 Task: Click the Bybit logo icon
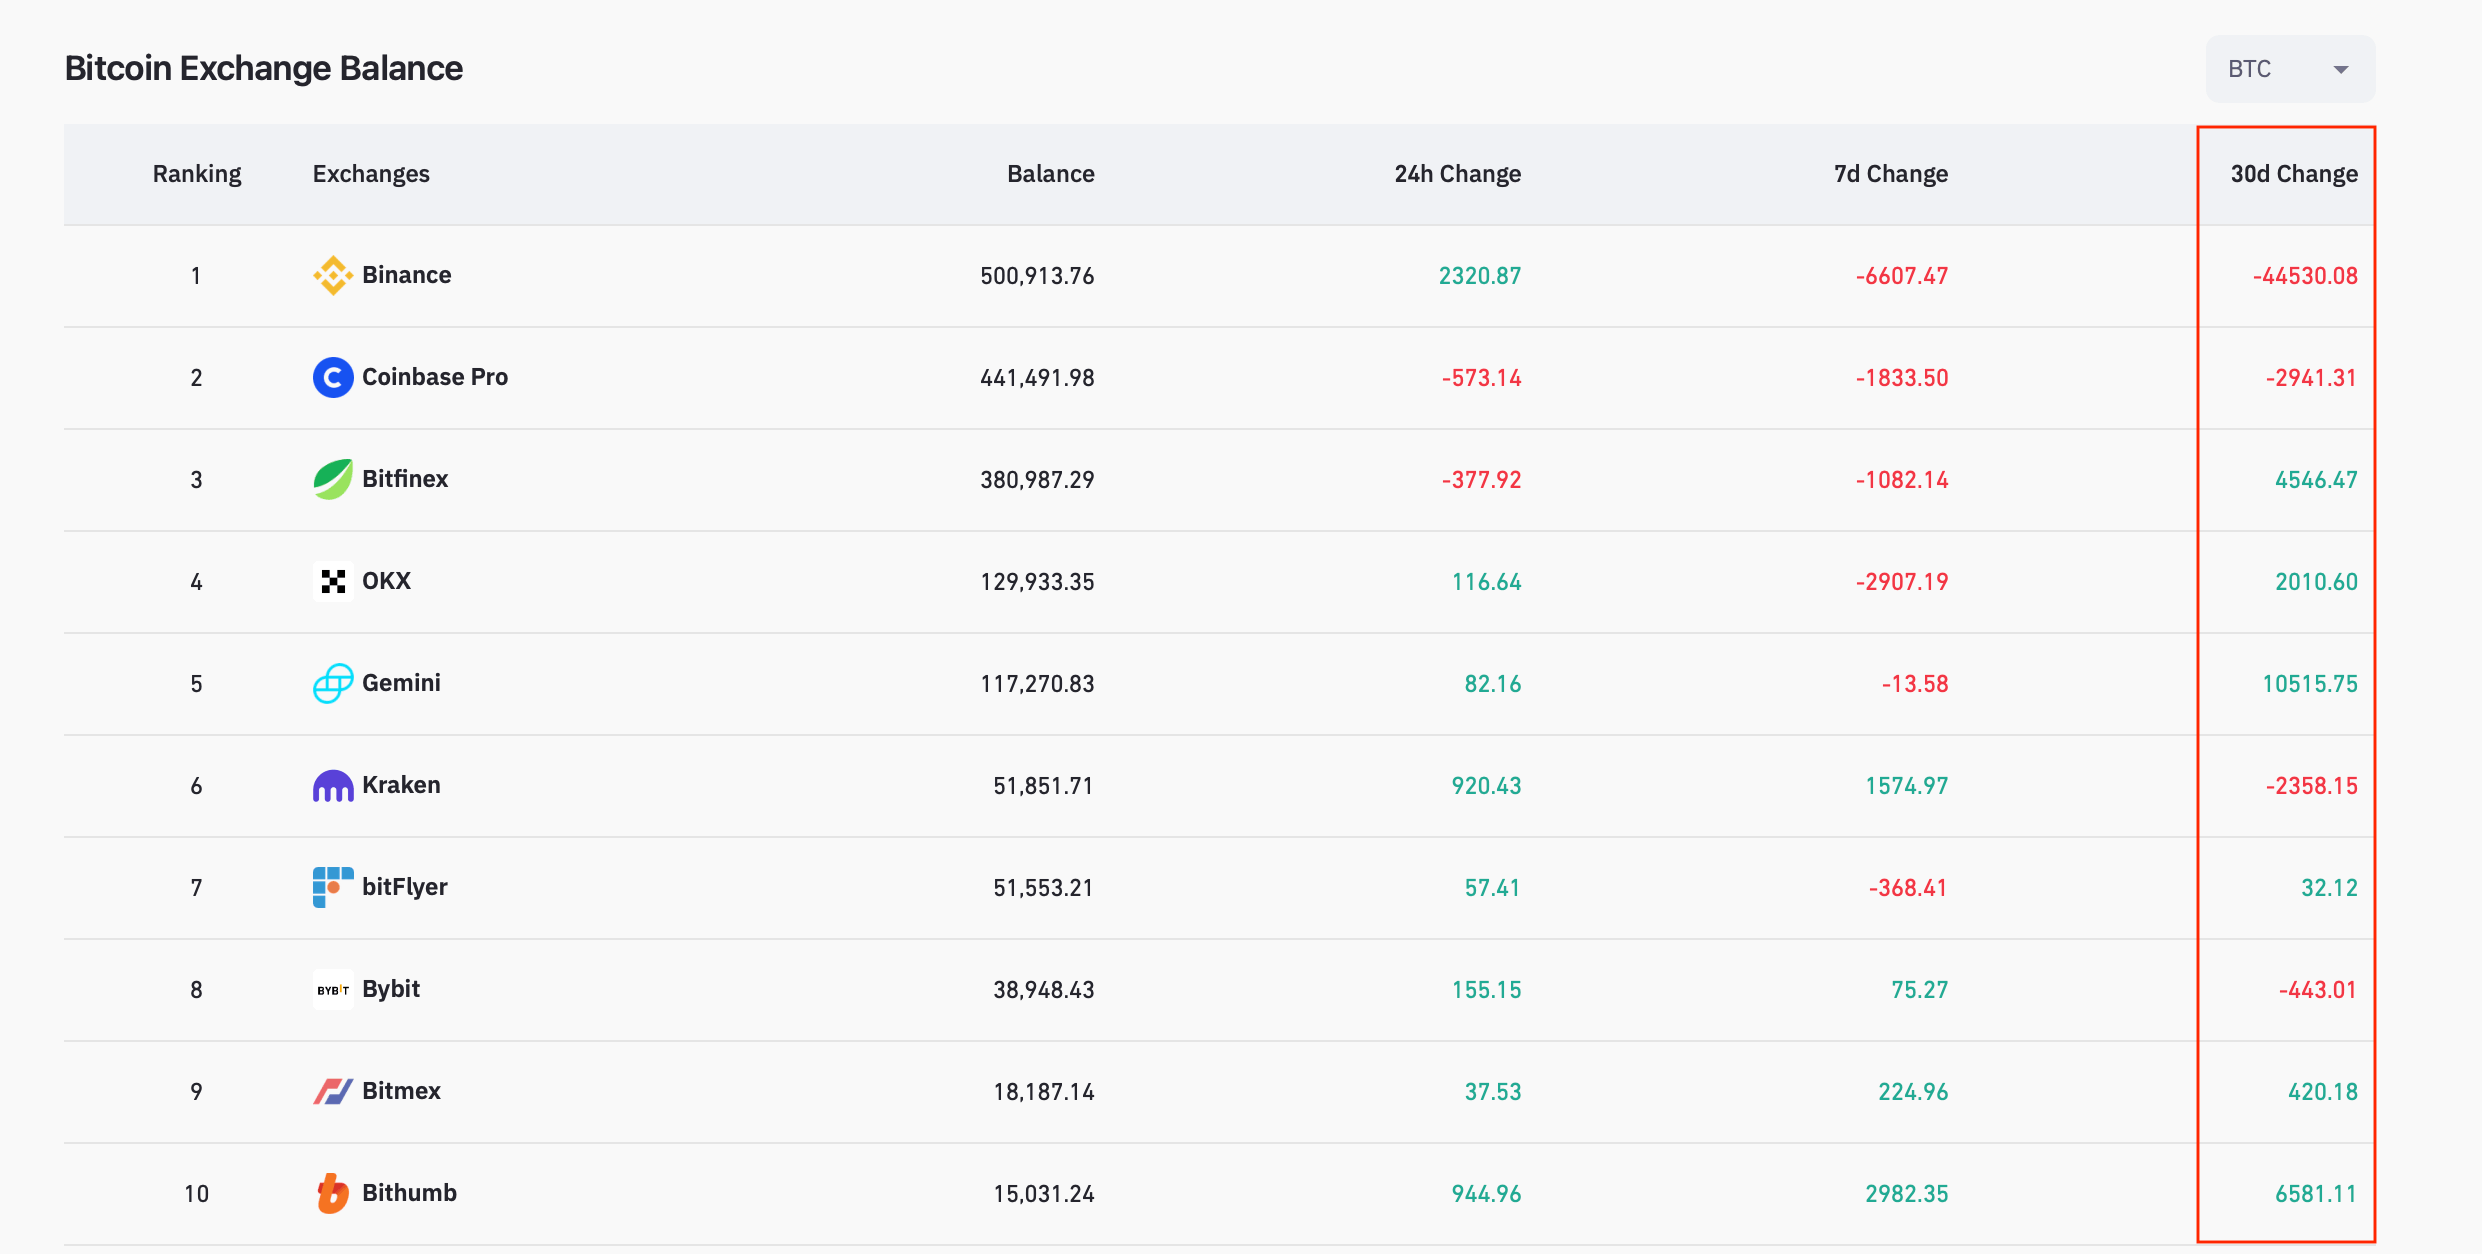click(x=332, y=990)
